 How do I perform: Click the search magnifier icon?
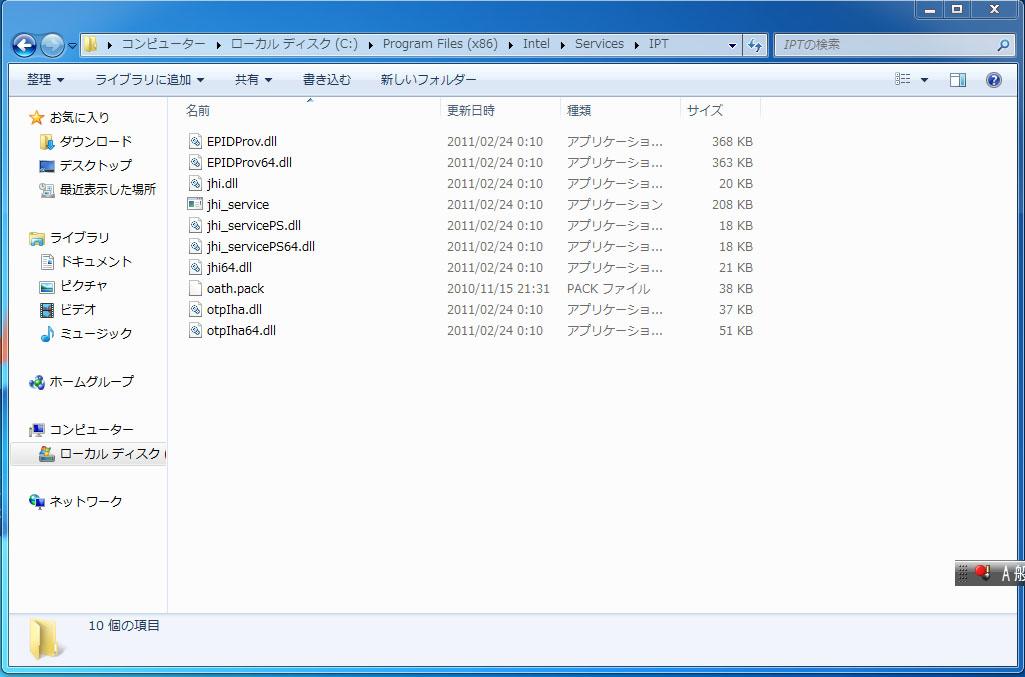(1003, 45)
